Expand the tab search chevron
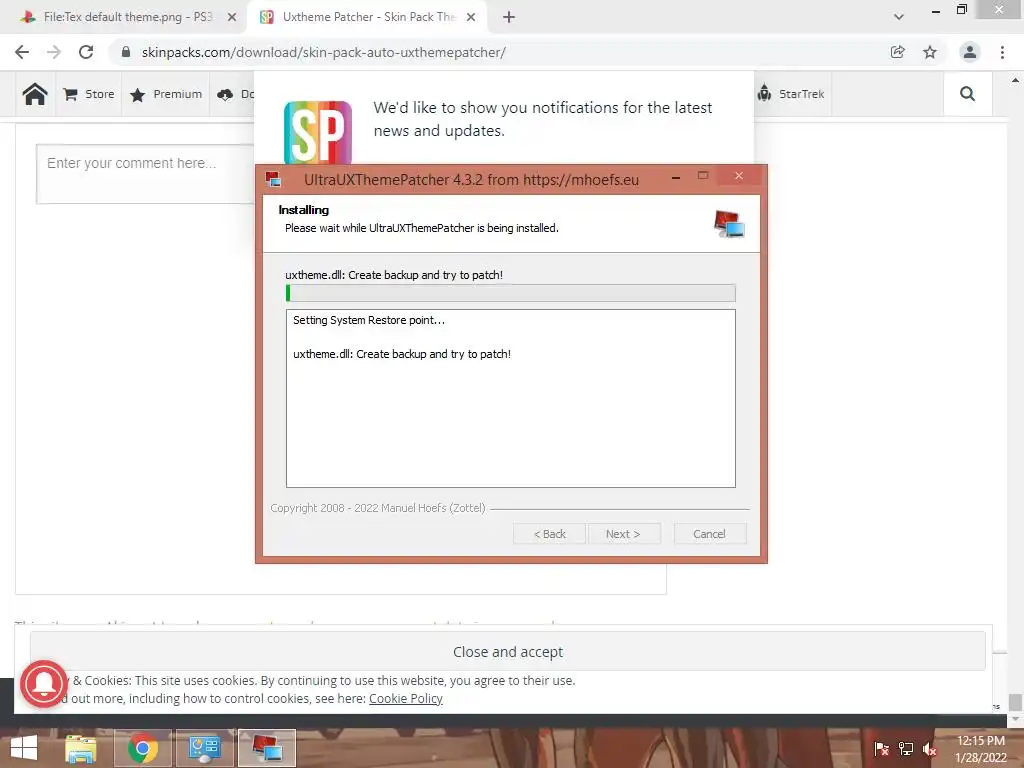Viewport: 1024px width, 768px height. (x=899, y=17)
